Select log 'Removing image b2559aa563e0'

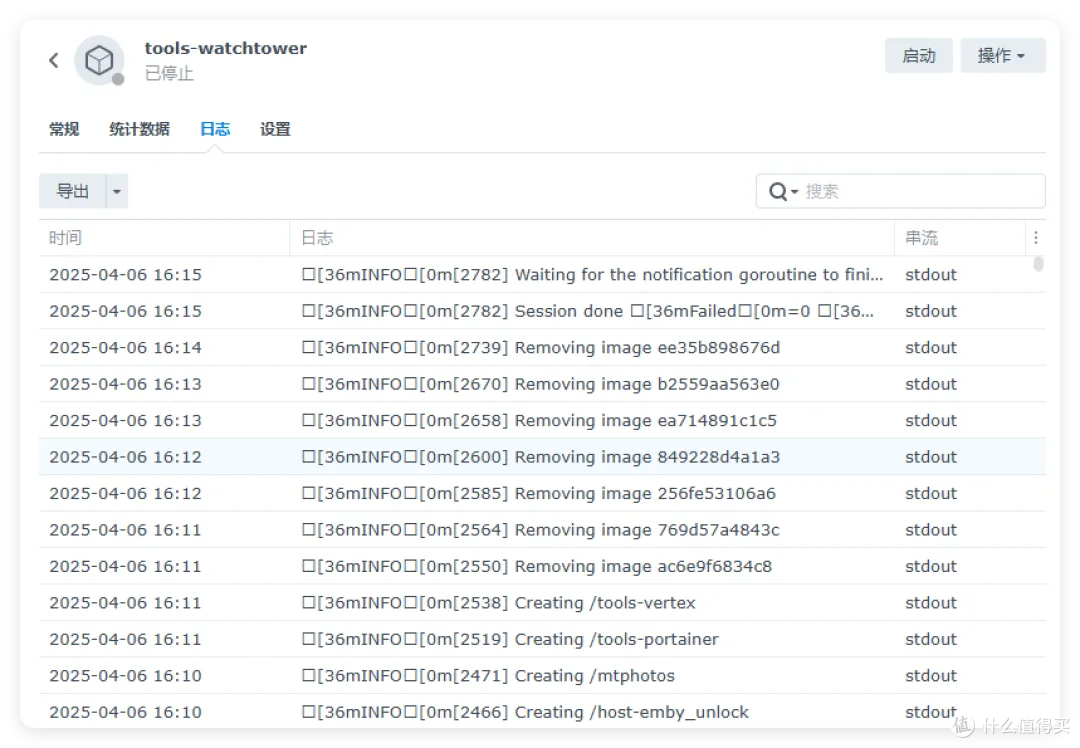click(542, 384)
